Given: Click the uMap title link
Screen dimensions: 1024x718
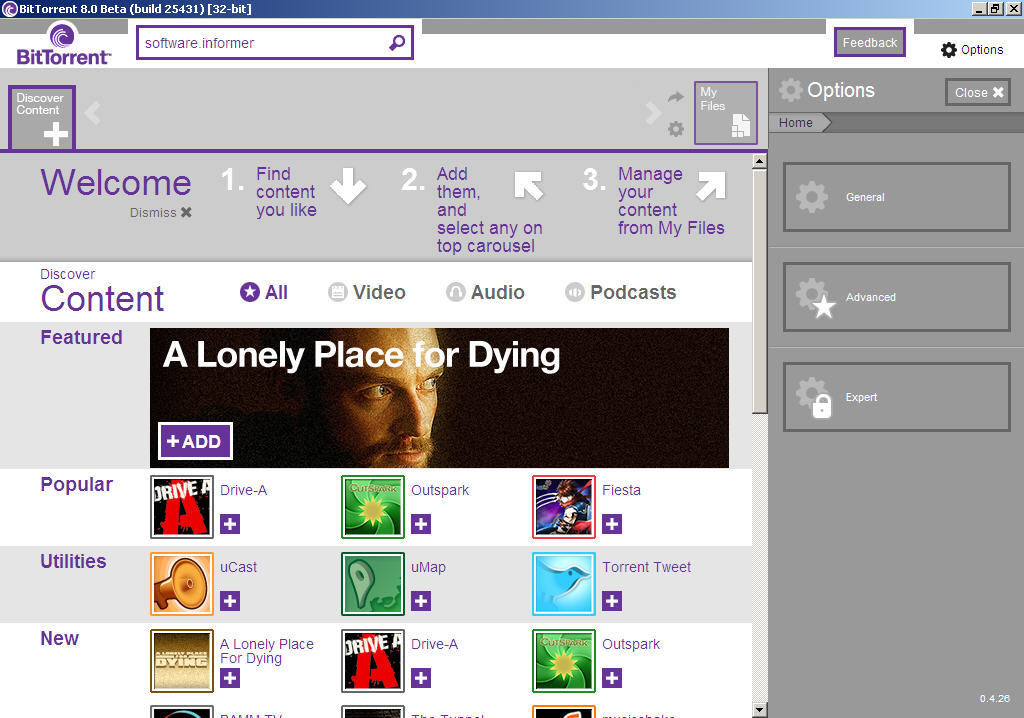Looking at the screenshot, I should [x=428, y=567].
